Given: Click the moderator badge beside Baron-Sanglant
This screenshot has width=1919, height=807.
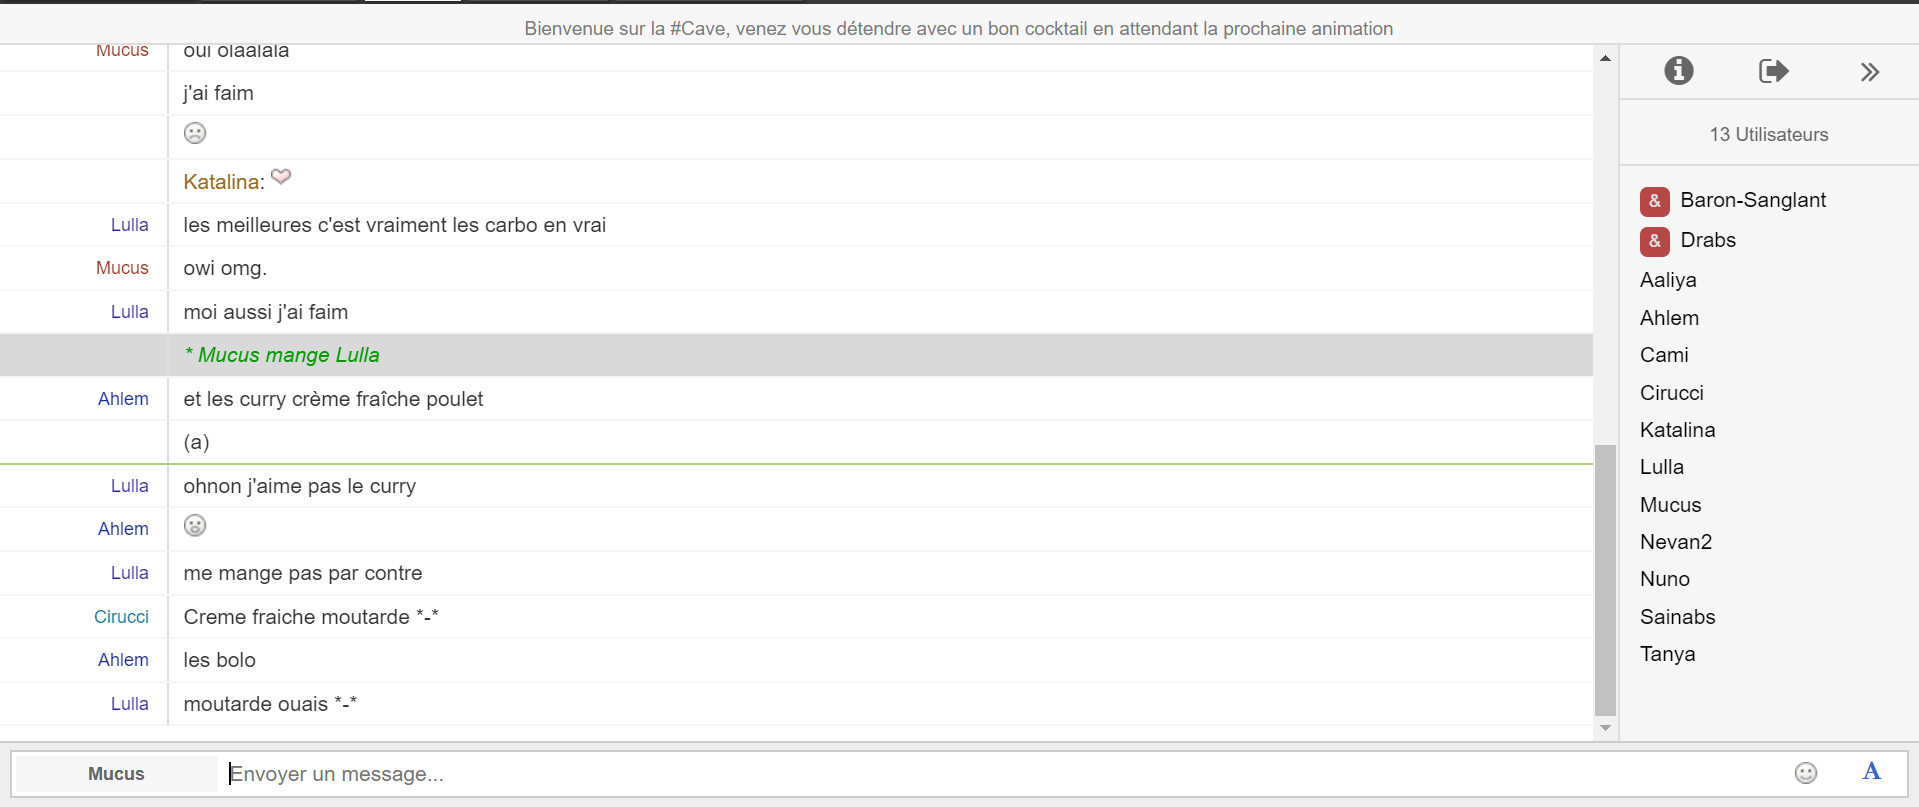Looking at the screenshot, I should (x=1654, y=201).
